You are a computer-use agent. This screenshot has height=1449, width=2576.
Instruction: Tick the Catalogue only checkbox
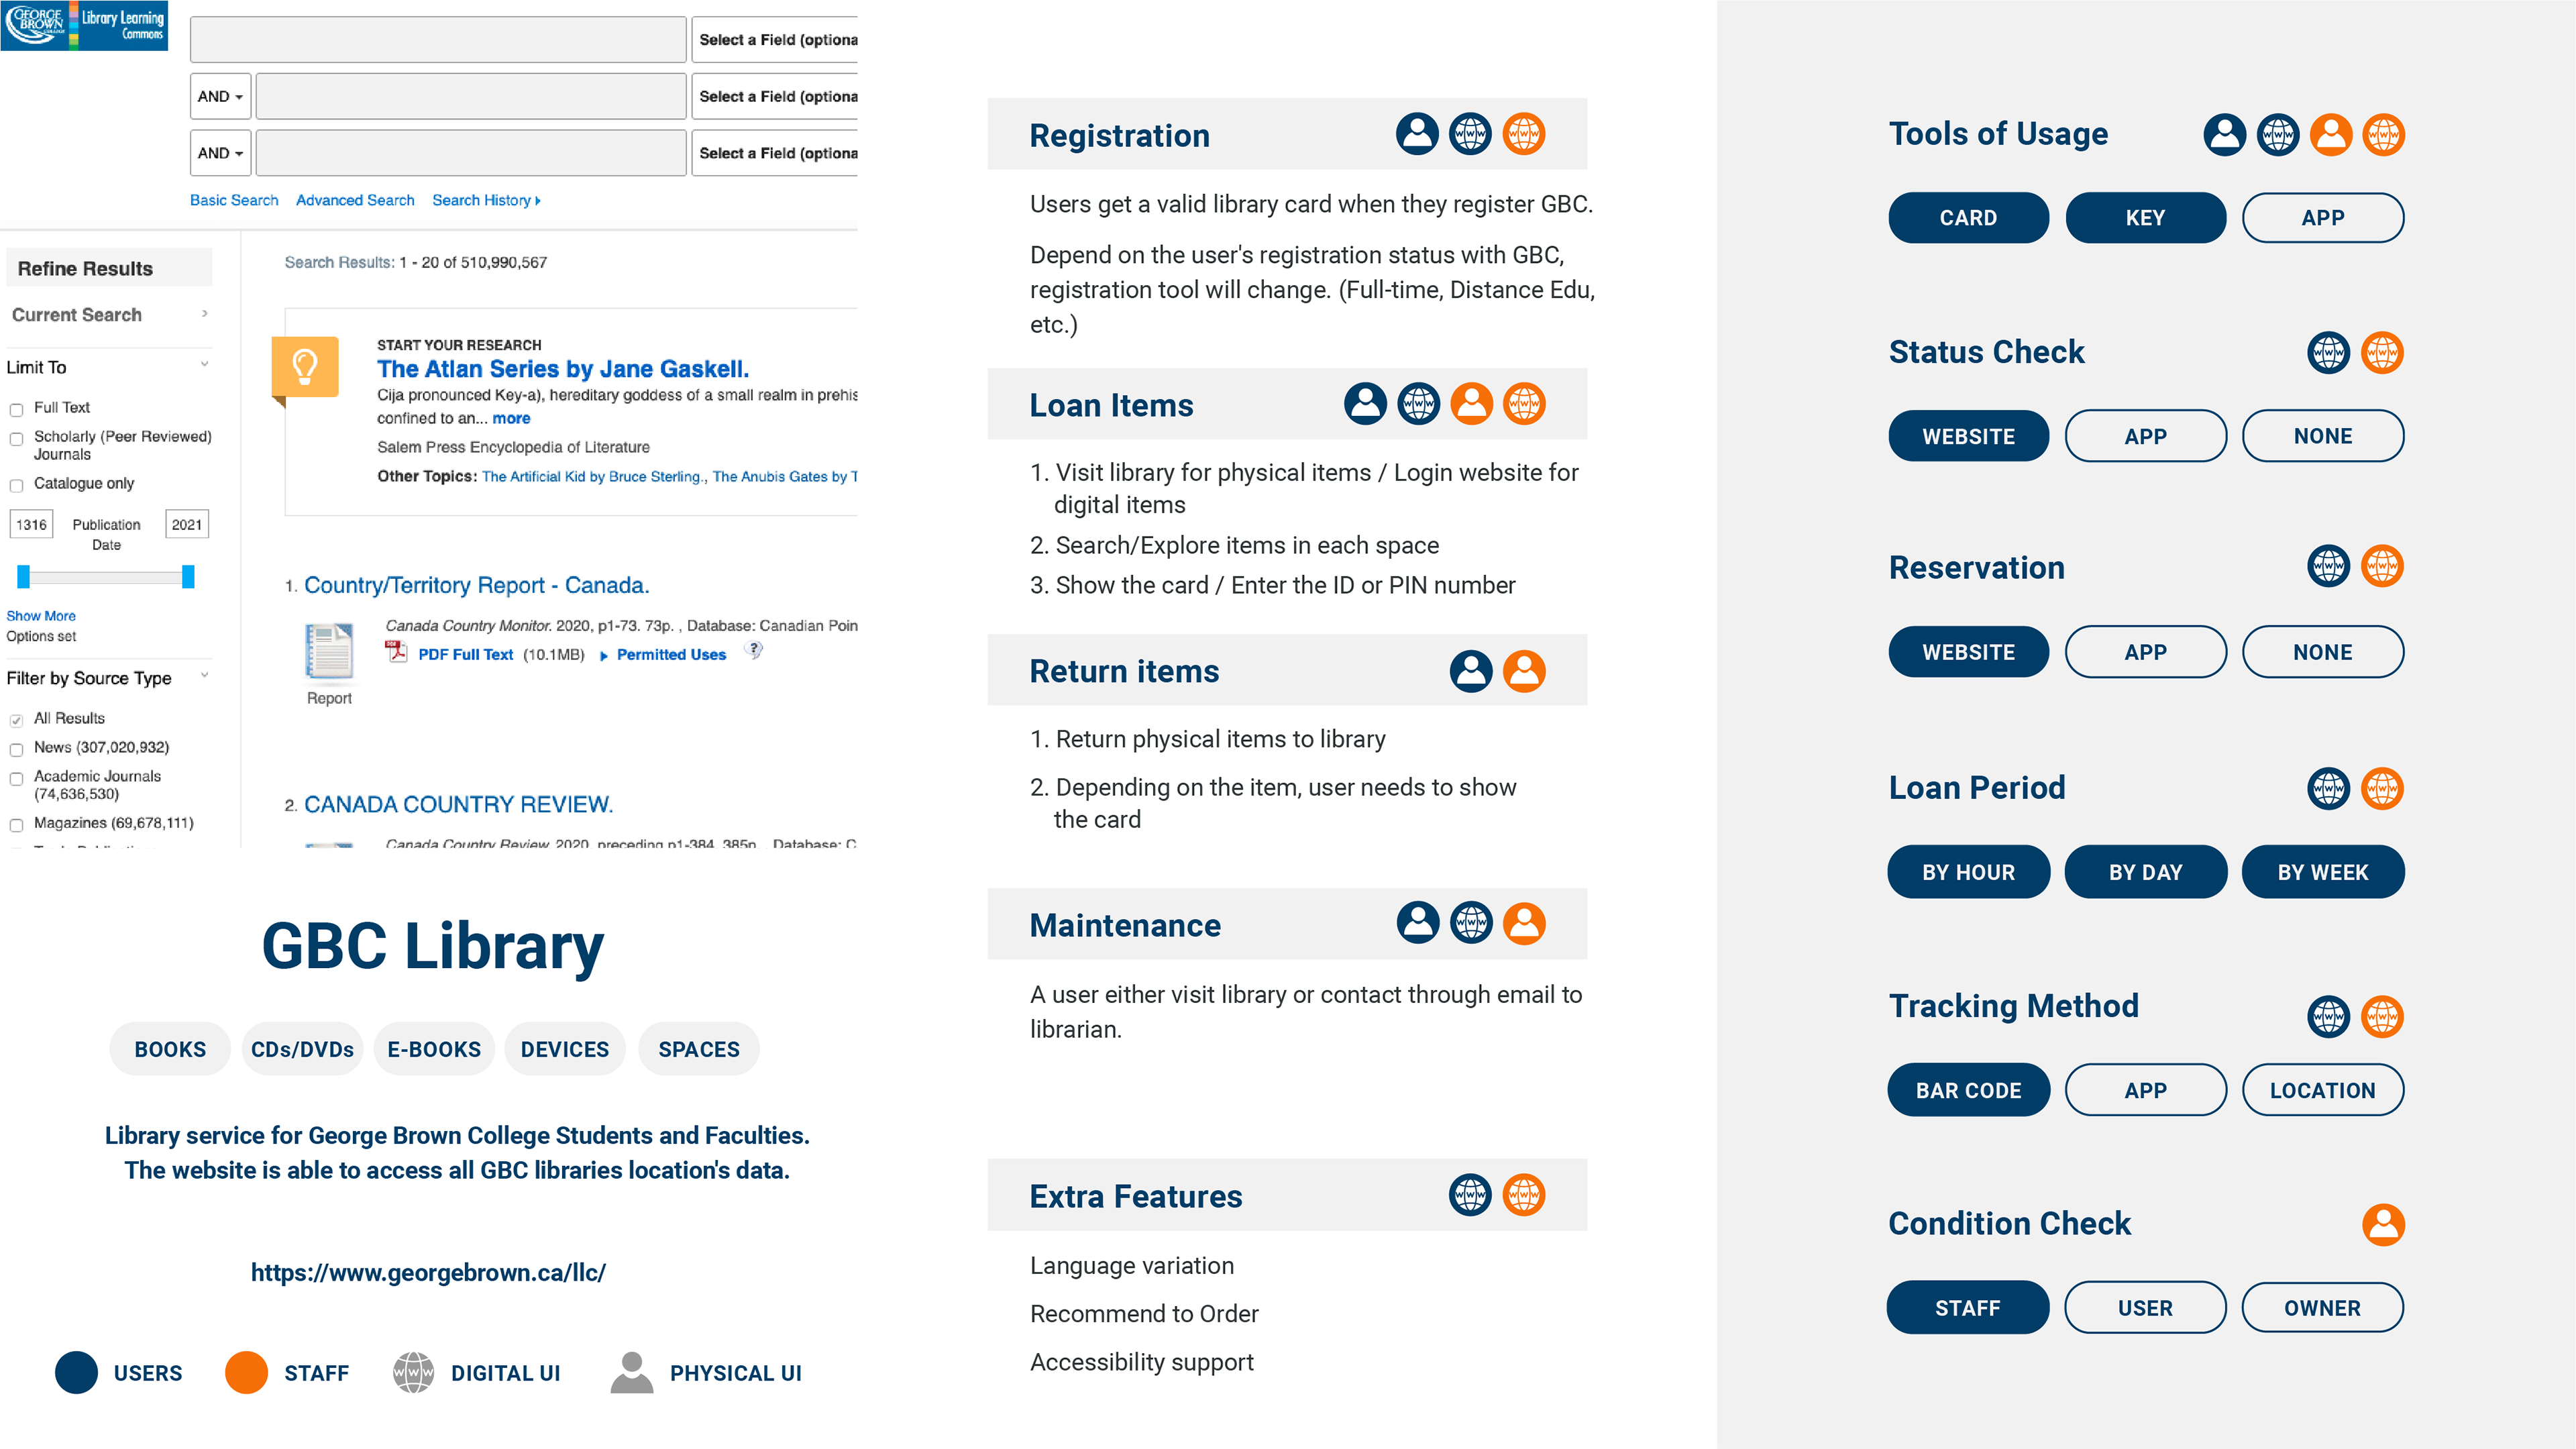tap(16, 485)
